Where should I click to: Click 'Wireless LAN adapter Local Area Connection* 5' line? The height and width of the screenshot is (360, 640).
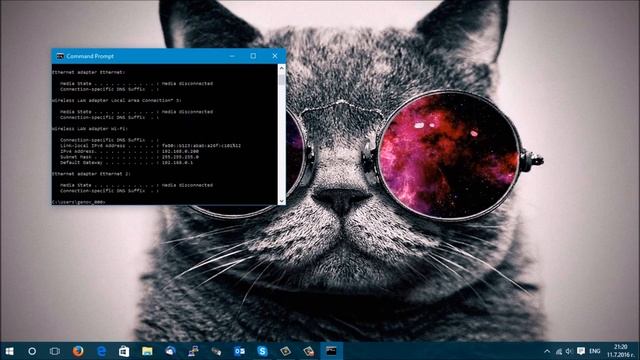pyautogui.click(x=117, y=100)
